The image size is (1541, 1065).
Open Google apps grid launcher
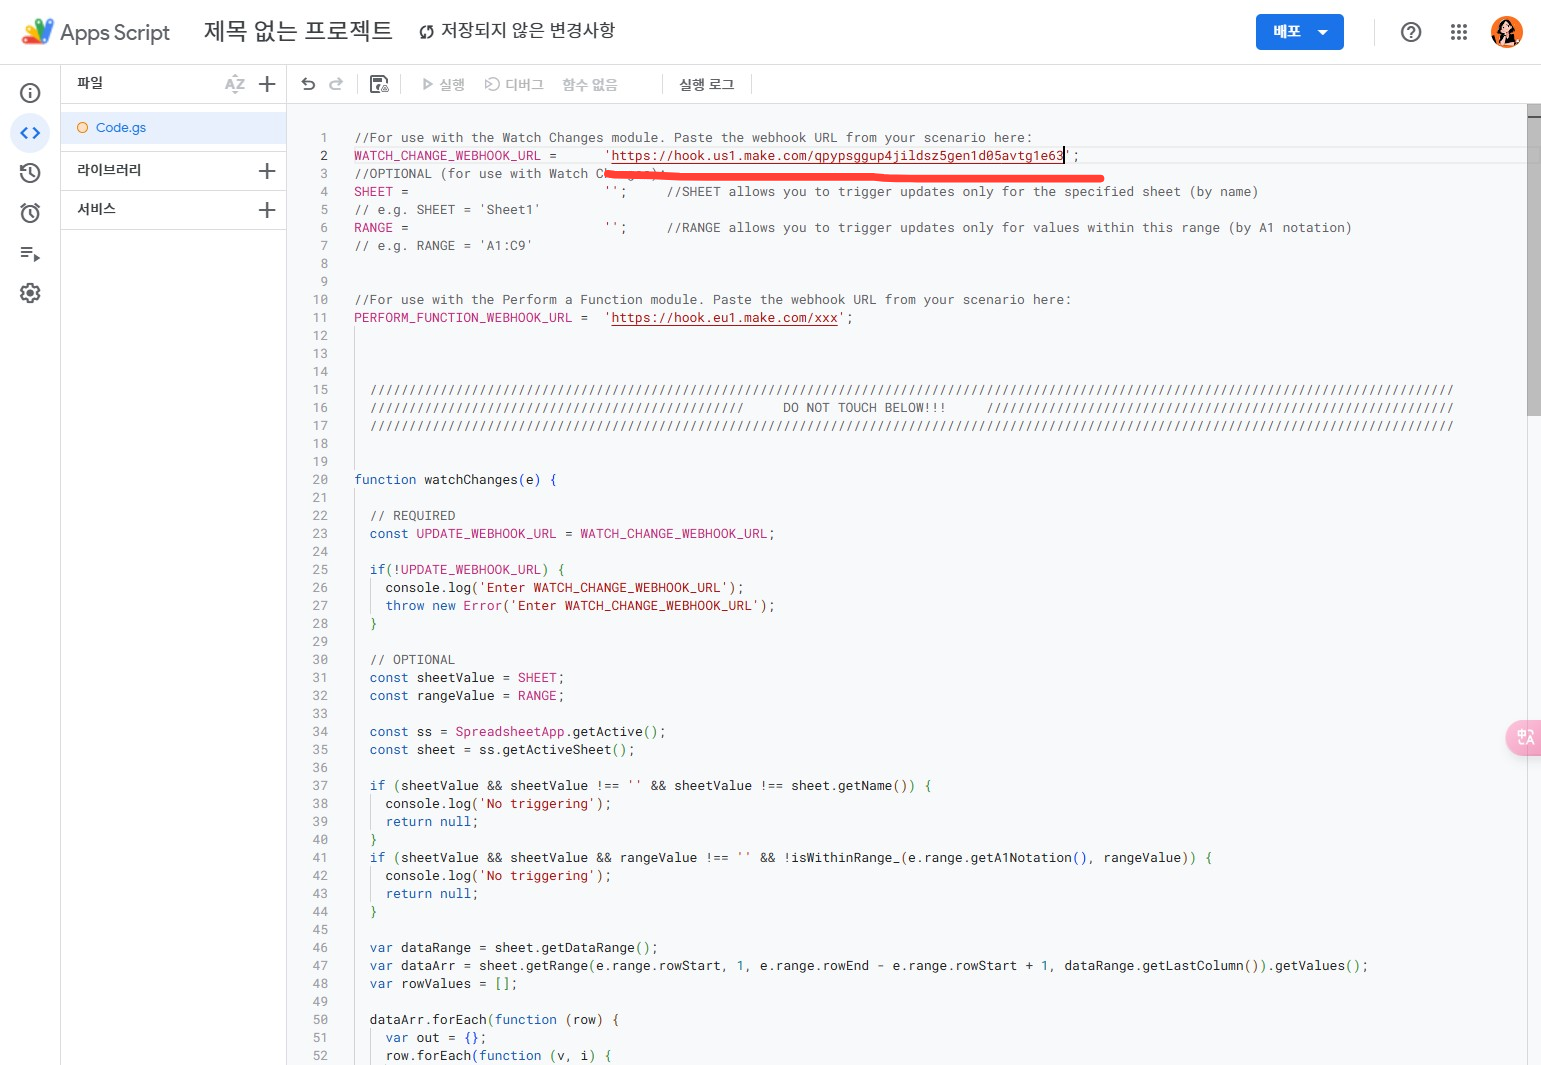1459,32
